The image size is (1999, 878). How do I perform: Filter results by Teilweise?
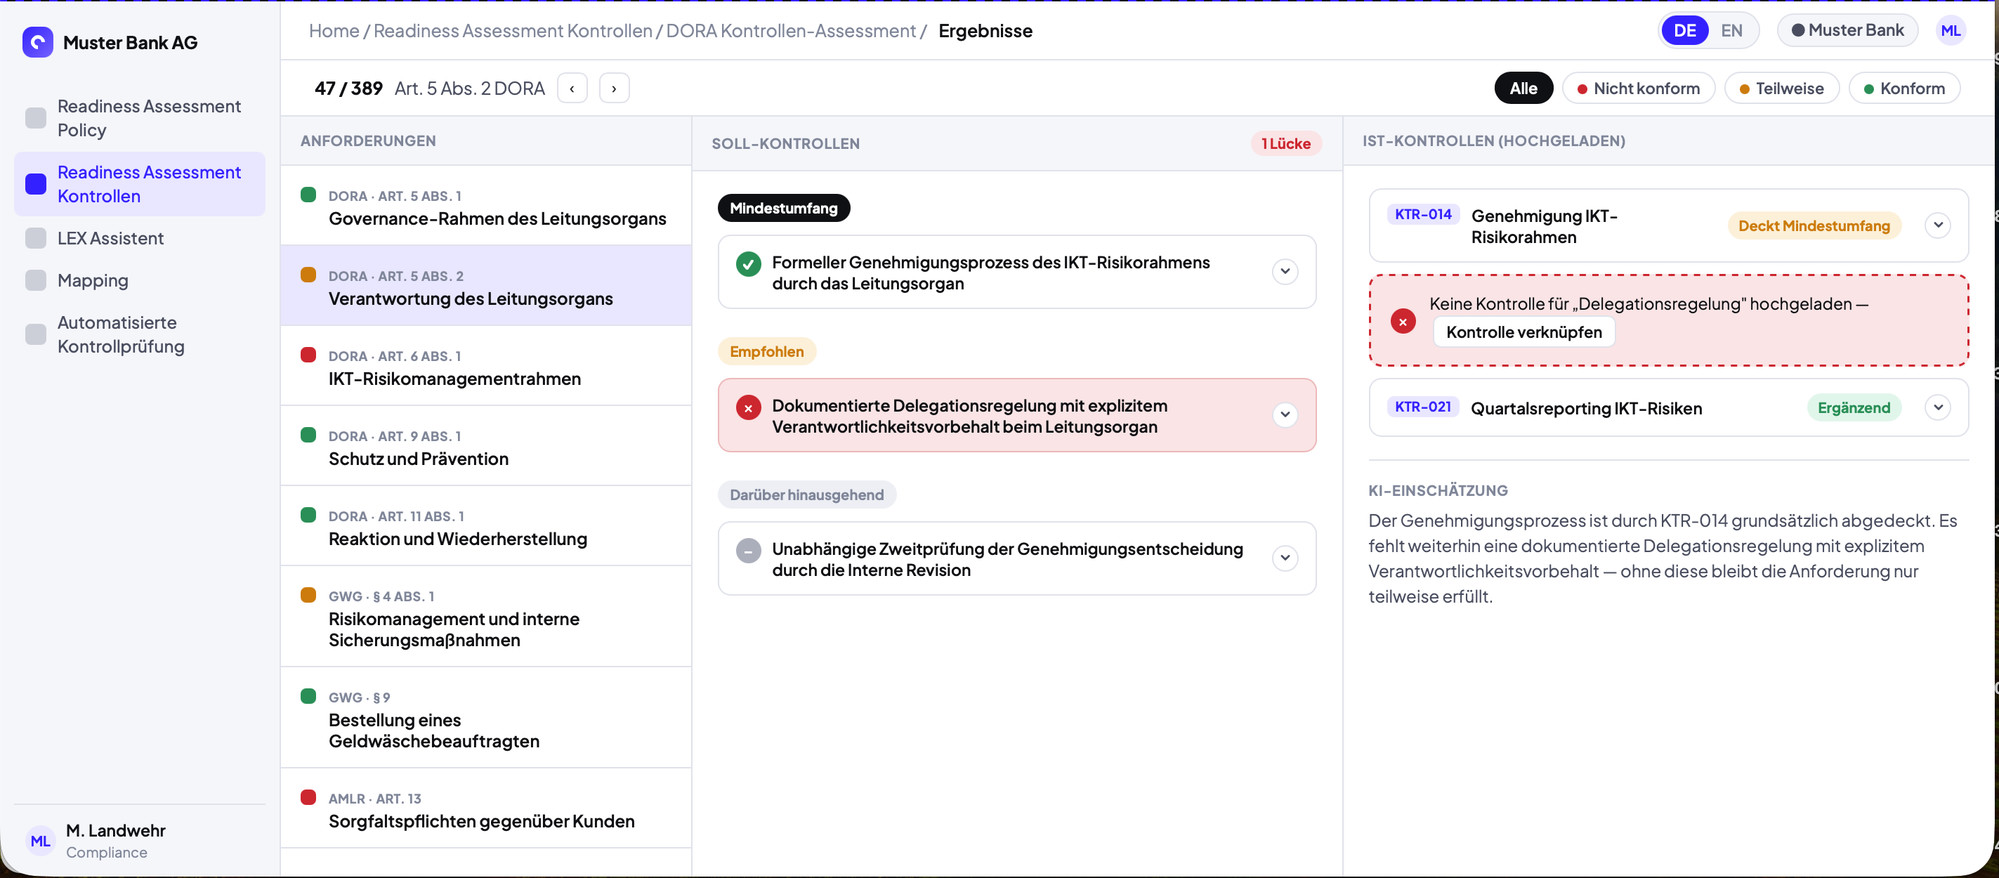[x=1781, y=88]
